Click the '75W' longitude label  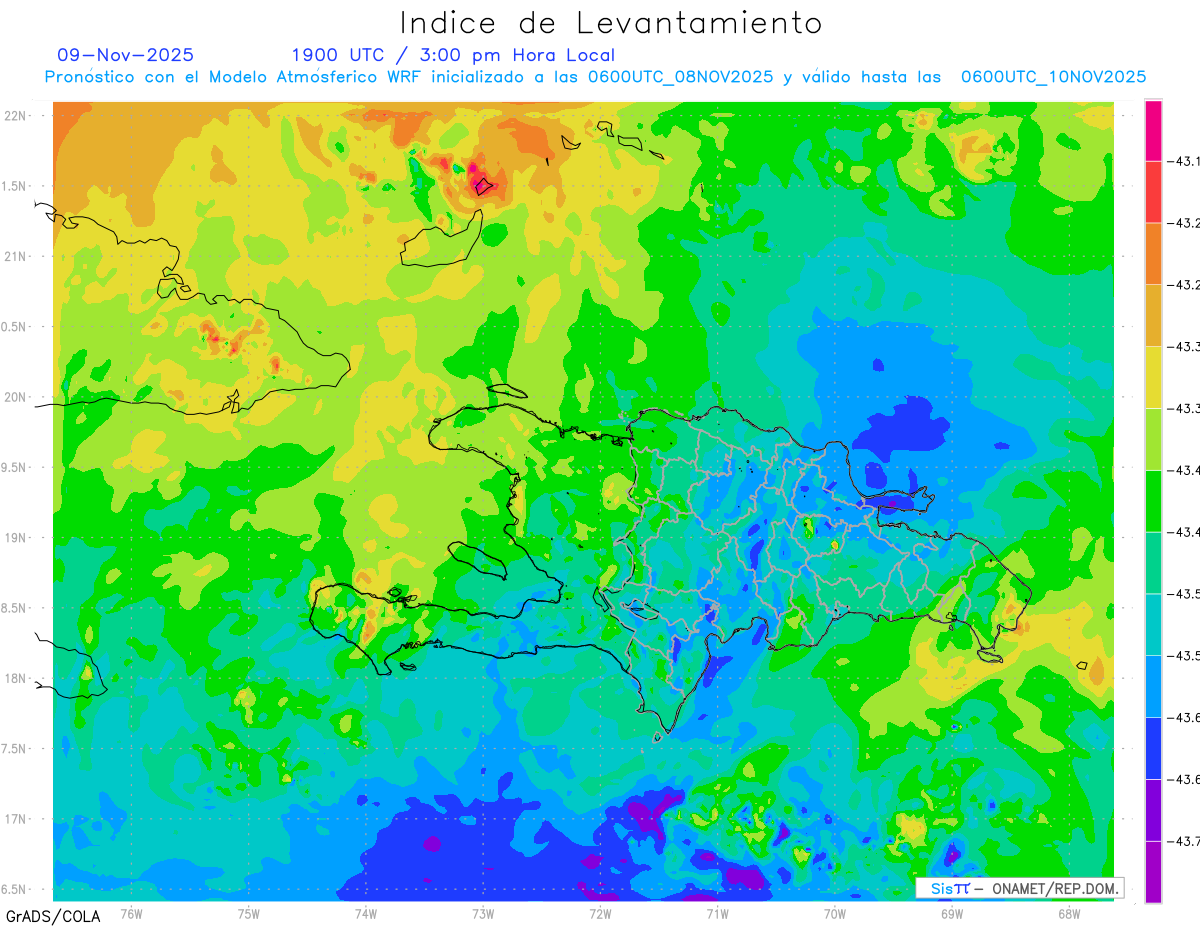pos(249,913)
